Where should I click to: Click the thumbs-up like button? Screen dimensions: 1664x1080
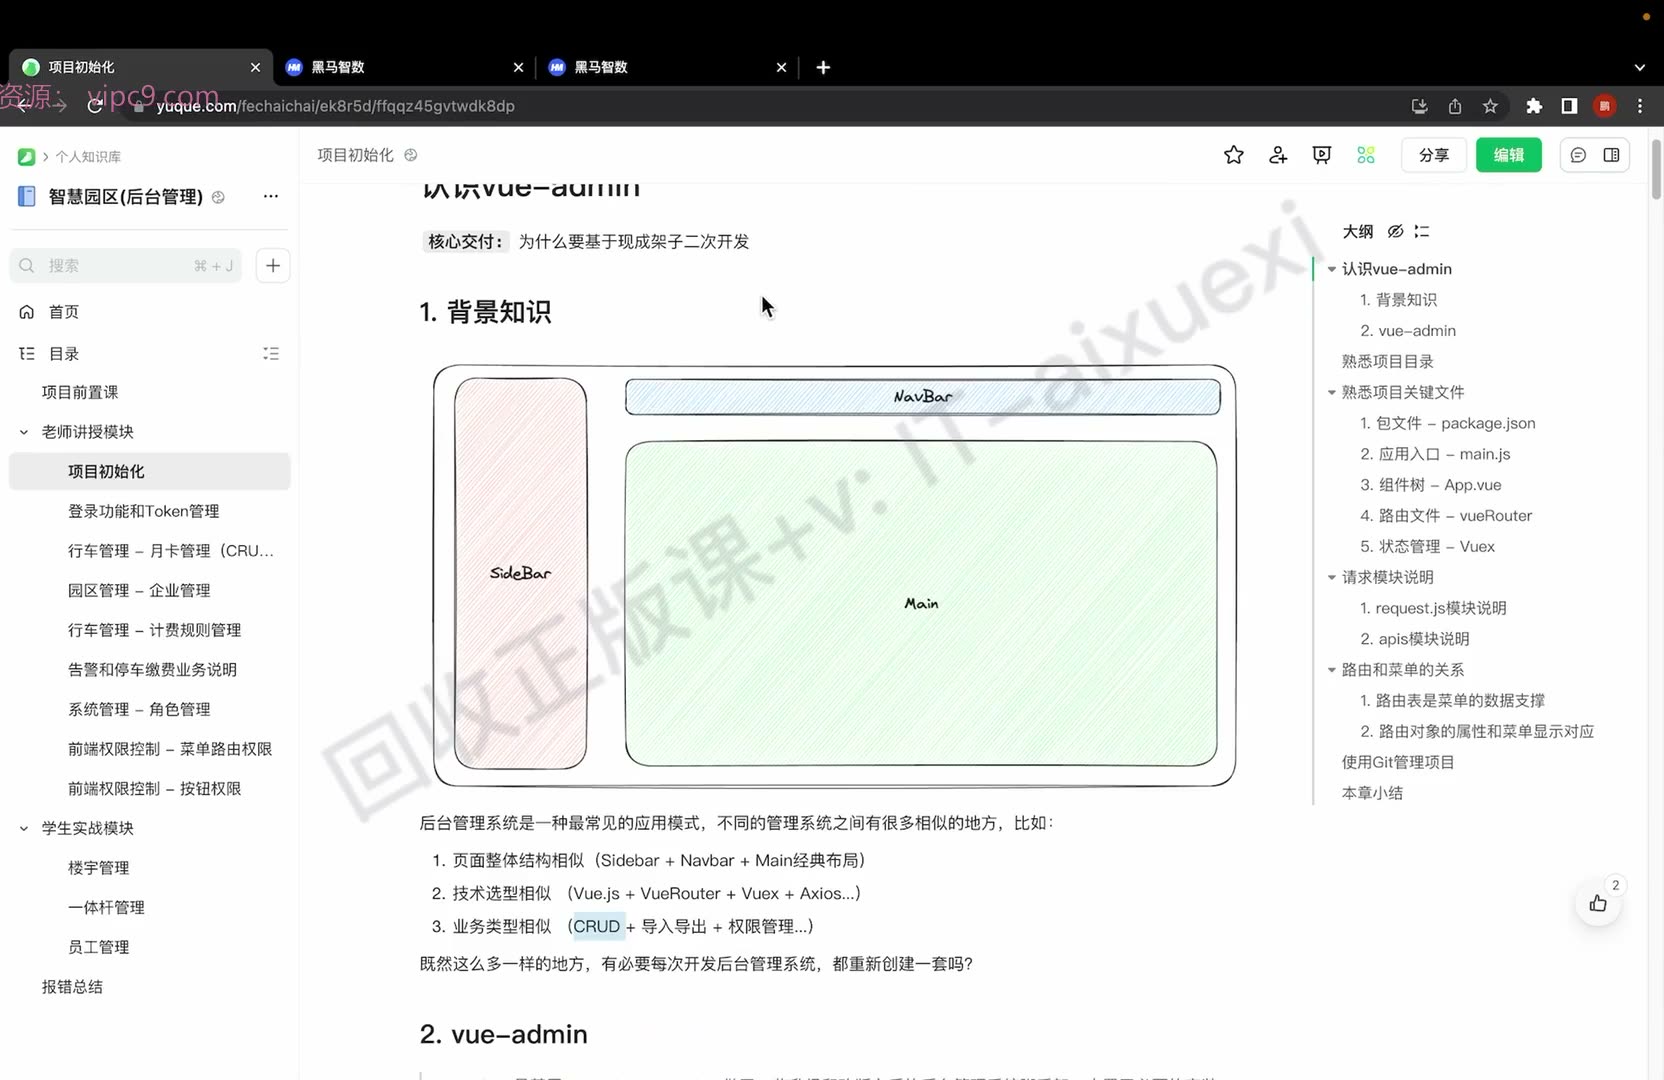coord(1598,904)
